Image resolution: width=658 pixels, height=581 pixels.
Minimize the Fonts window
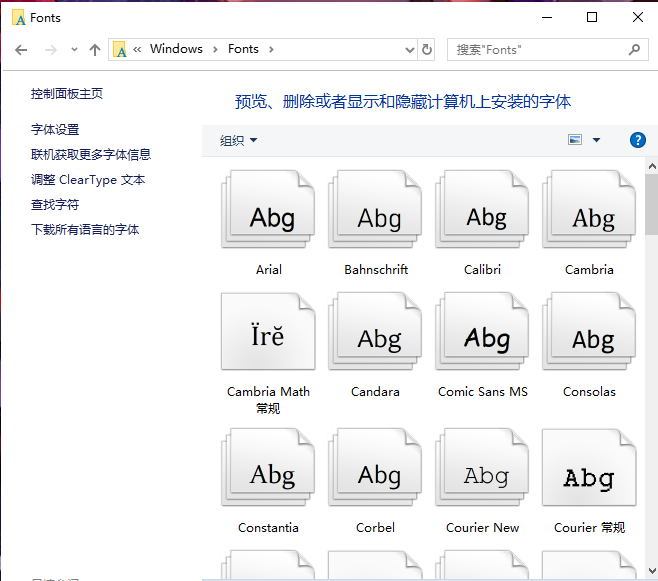pos(547,17)
